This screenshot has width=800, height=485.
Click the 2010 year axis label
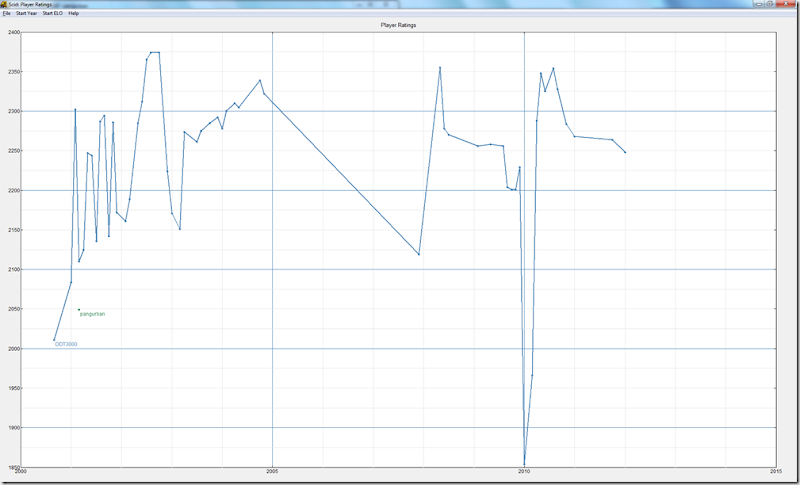click(524, 472)
